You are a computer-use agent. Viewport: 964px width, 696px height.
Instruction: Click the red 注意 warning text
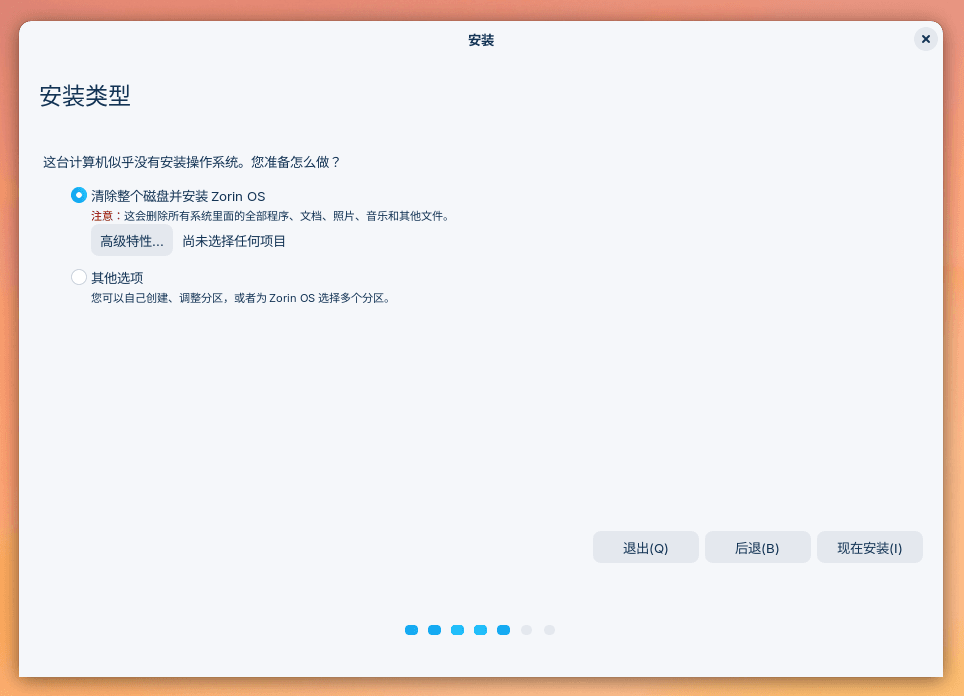[103, 215]
